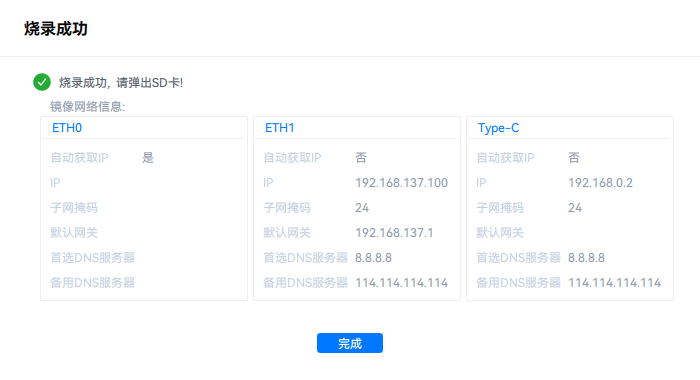The width and height of the screenshot is (700, 380).
Task: Click ETH0 默认网关 label
Action: (74, 233)
